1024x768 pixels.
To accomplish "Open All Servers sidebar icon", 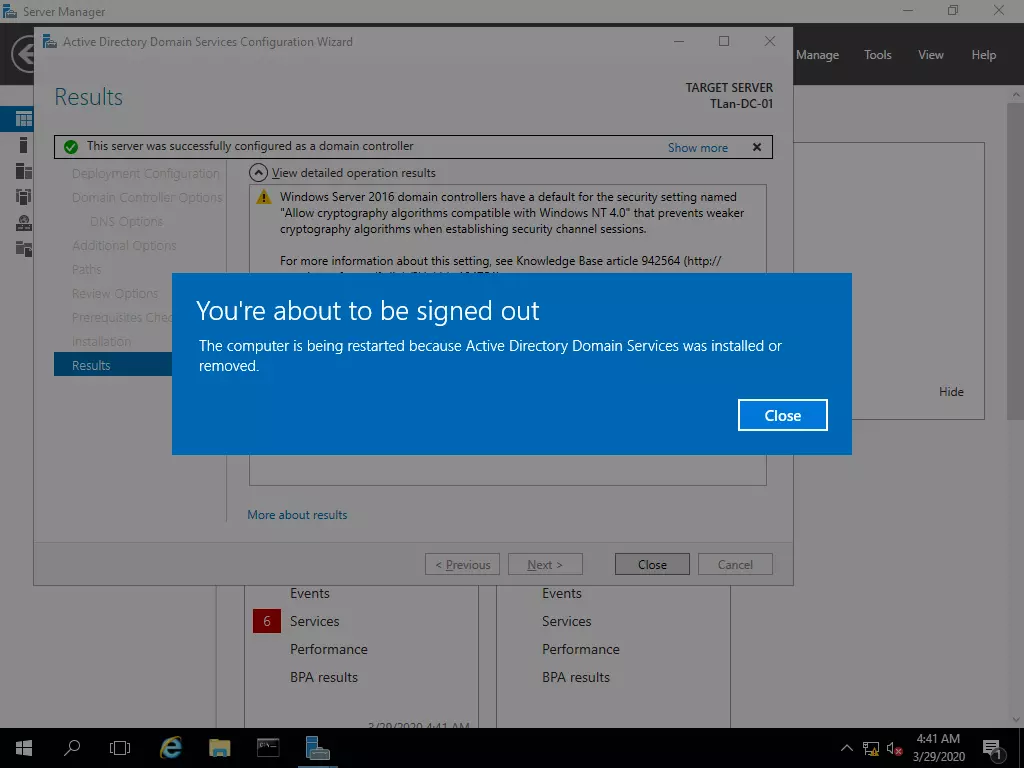I will tap(24, 171).
